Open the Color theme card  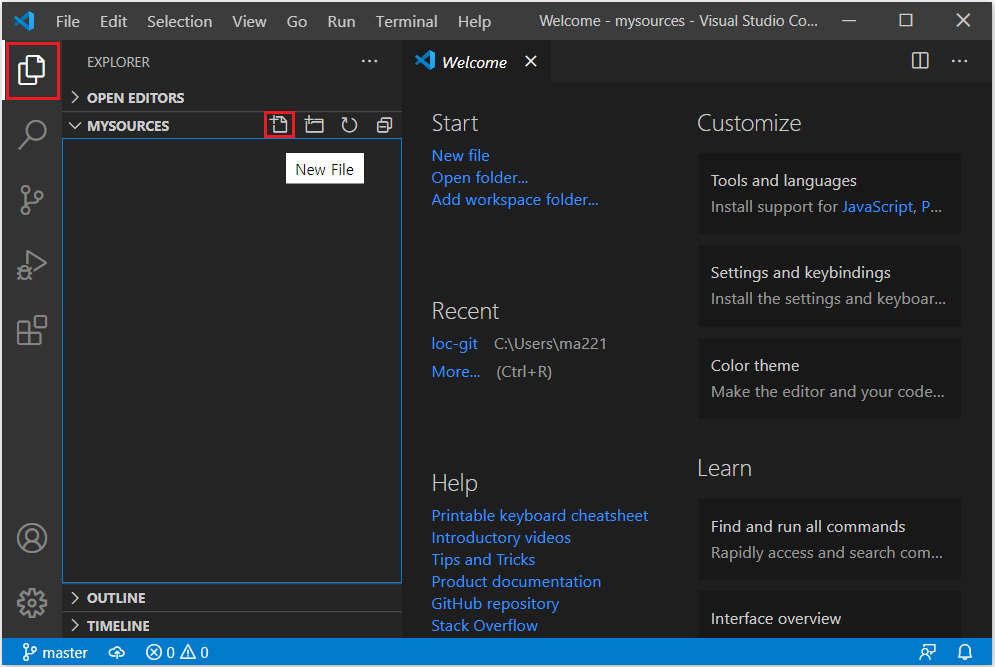click(x=829, y=378)
